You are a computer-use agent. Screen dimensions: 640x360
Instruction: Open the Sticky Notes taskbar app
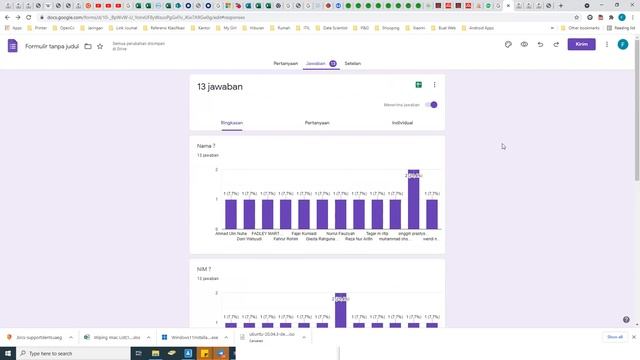tap(204, 353)
